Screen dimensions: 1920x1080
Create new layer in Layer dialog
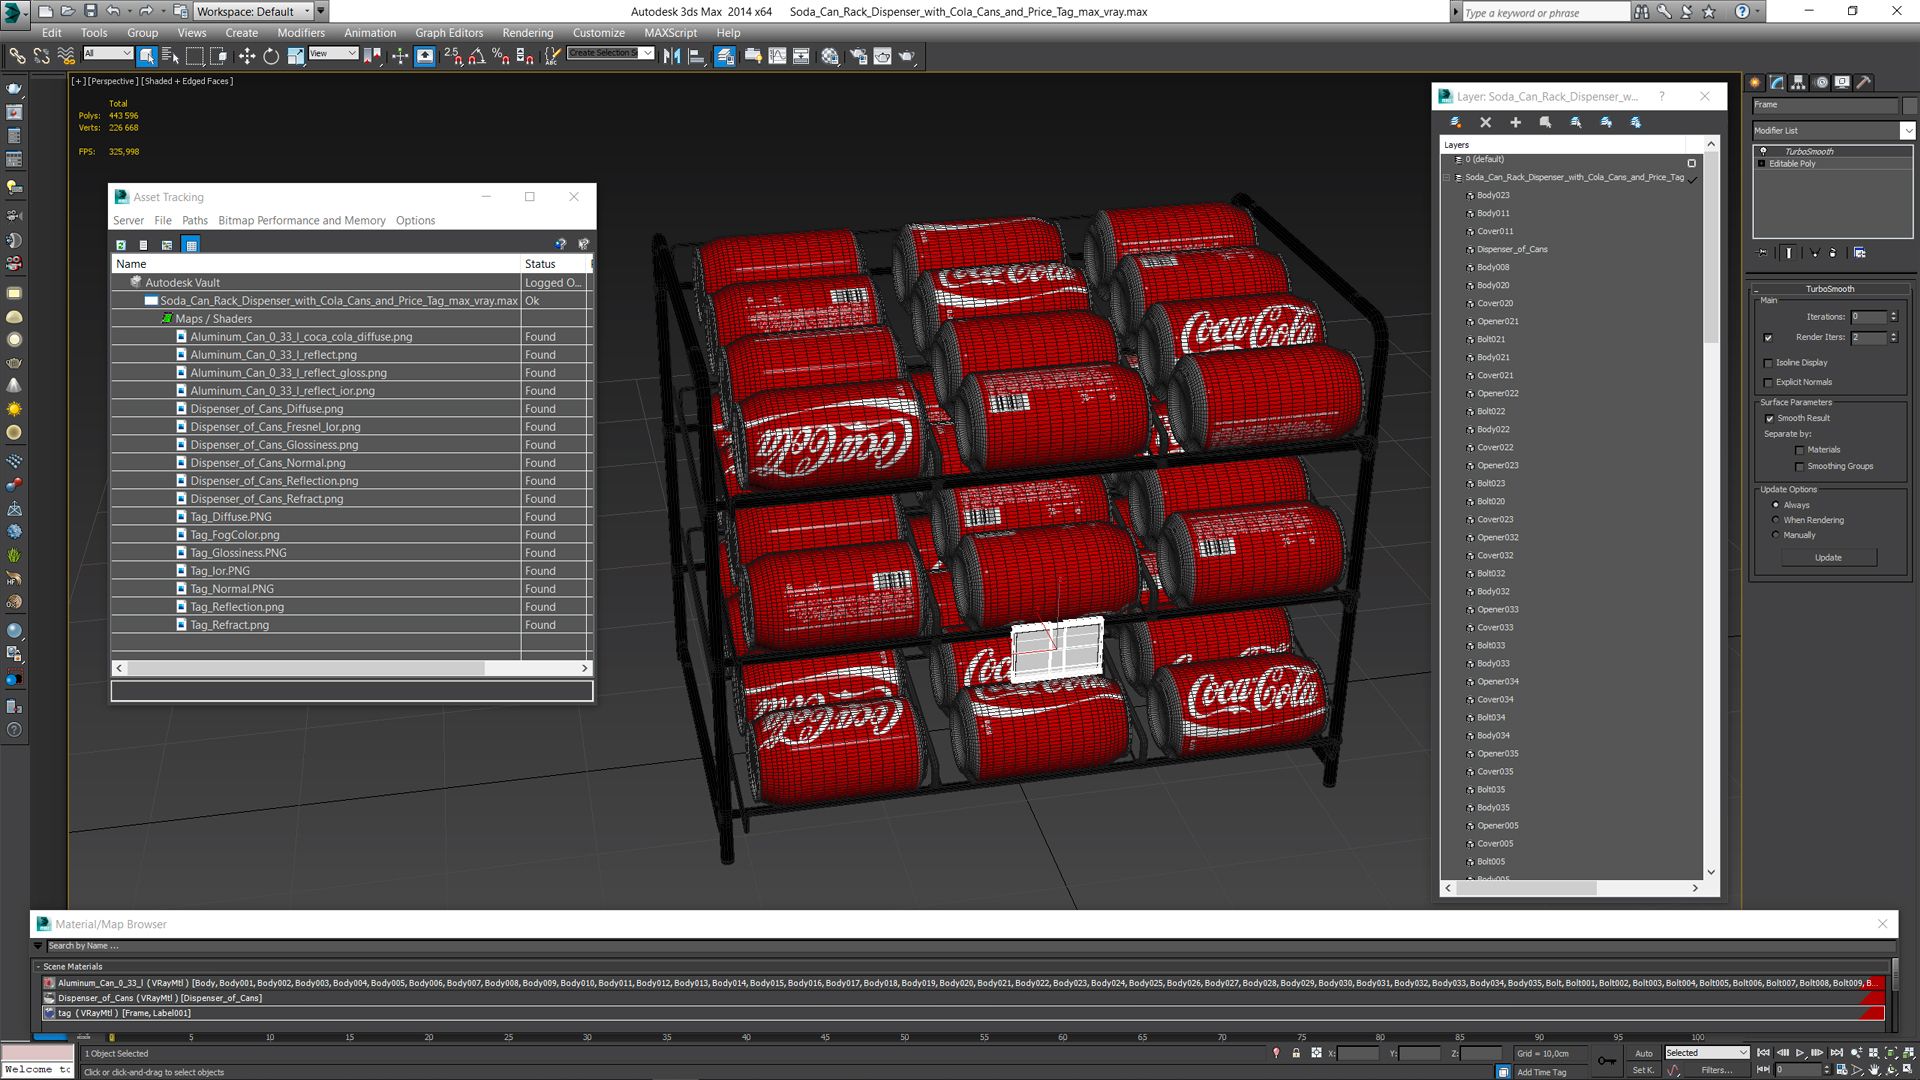click(x=1456, y=122)
